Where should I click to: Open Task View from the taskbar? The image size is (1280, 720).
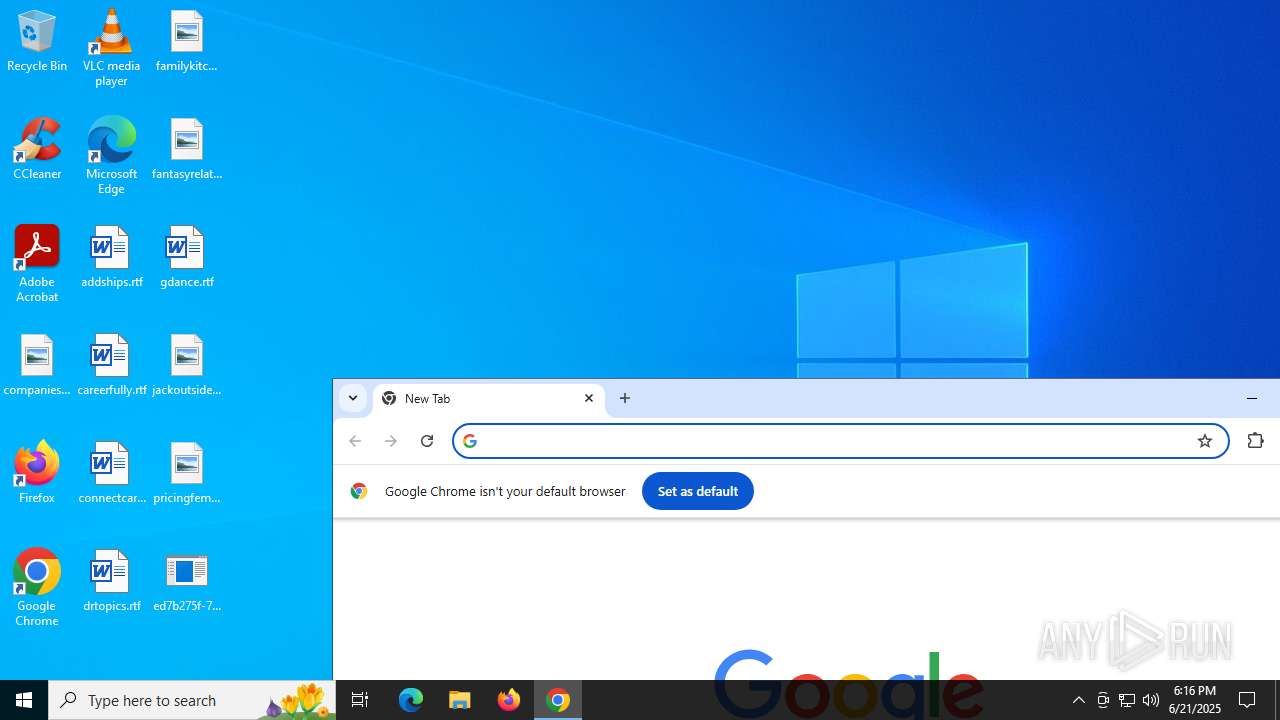click(360, 700)
